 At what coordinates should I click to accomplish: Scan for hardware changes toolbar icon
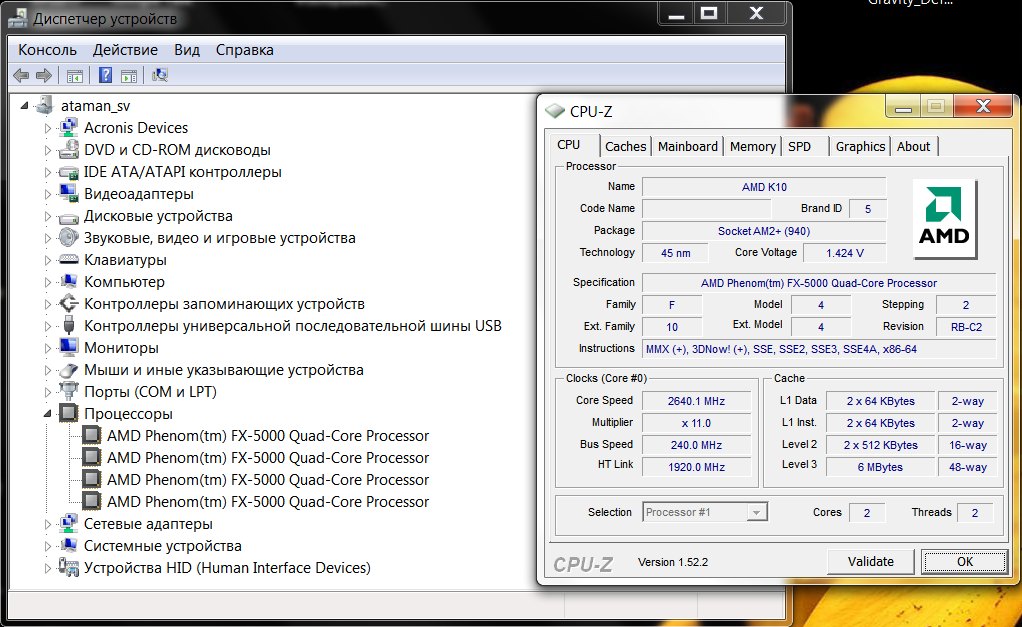click(x=160, y=76)
